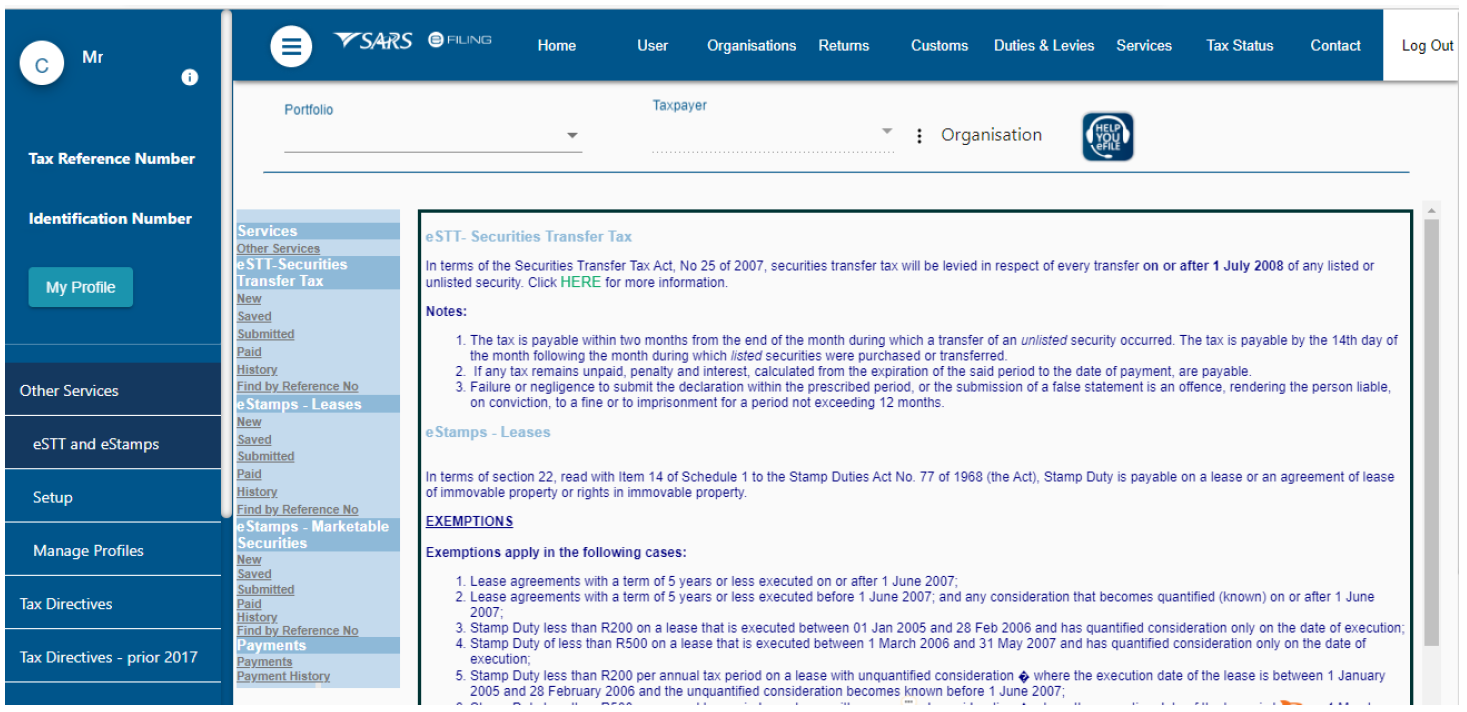This screenshot has width=1467, height=712.
Task: Click the Log Out button
Action: (1427, 46)
